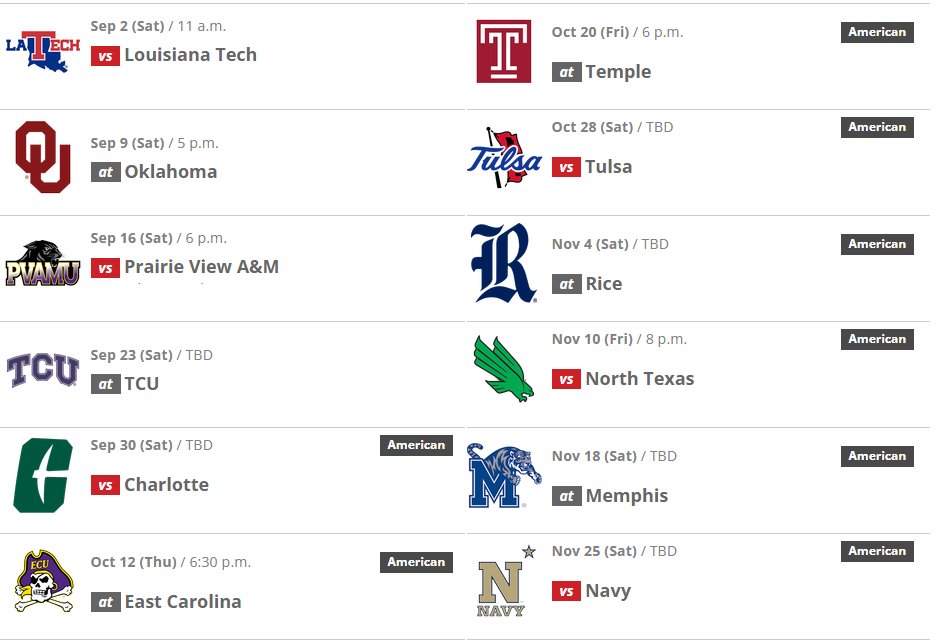Click American badge on Temple game
Screen dimensions: 946x640
pyautogui.click(x=877, y=32)
